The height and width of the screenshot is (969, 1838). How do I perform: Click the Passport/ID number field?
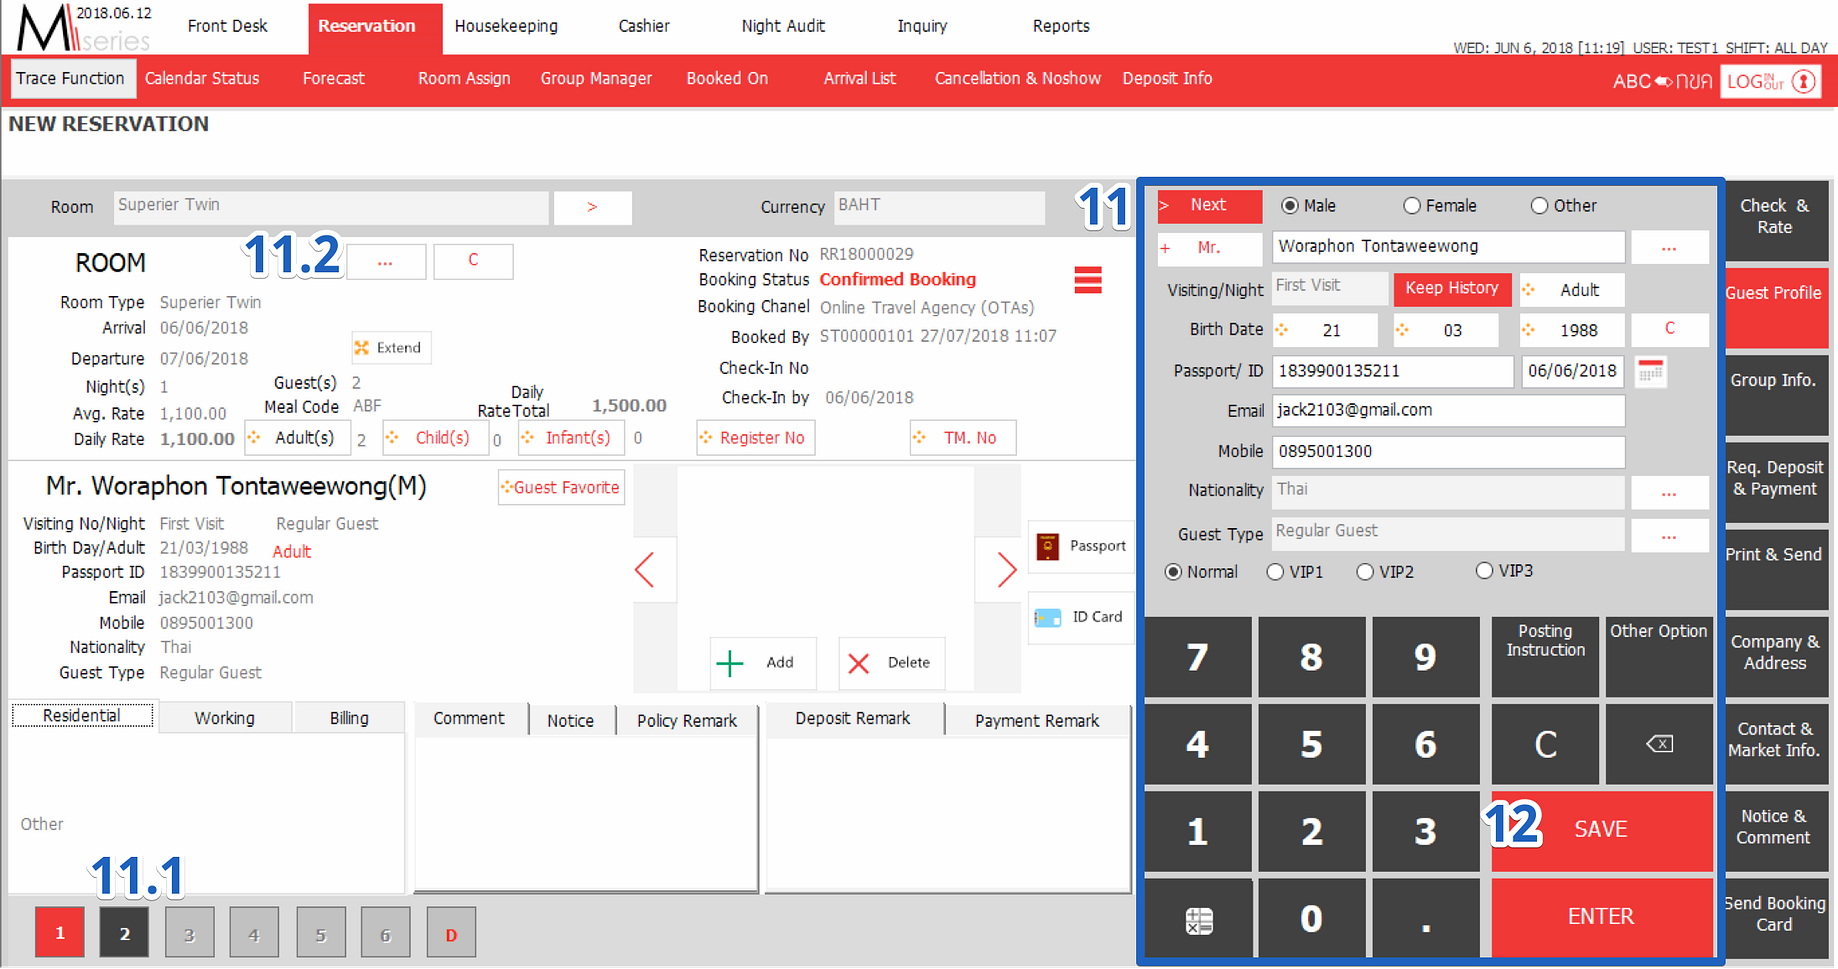click(1392, 371)
